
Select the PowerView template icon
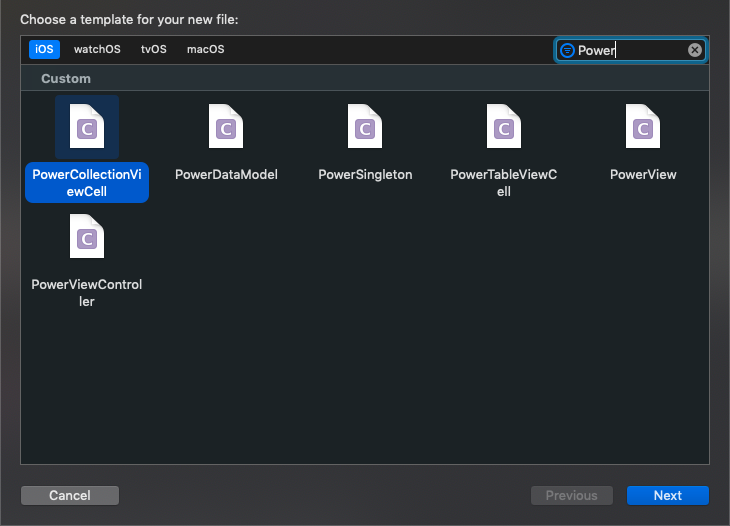coord(643,126)
